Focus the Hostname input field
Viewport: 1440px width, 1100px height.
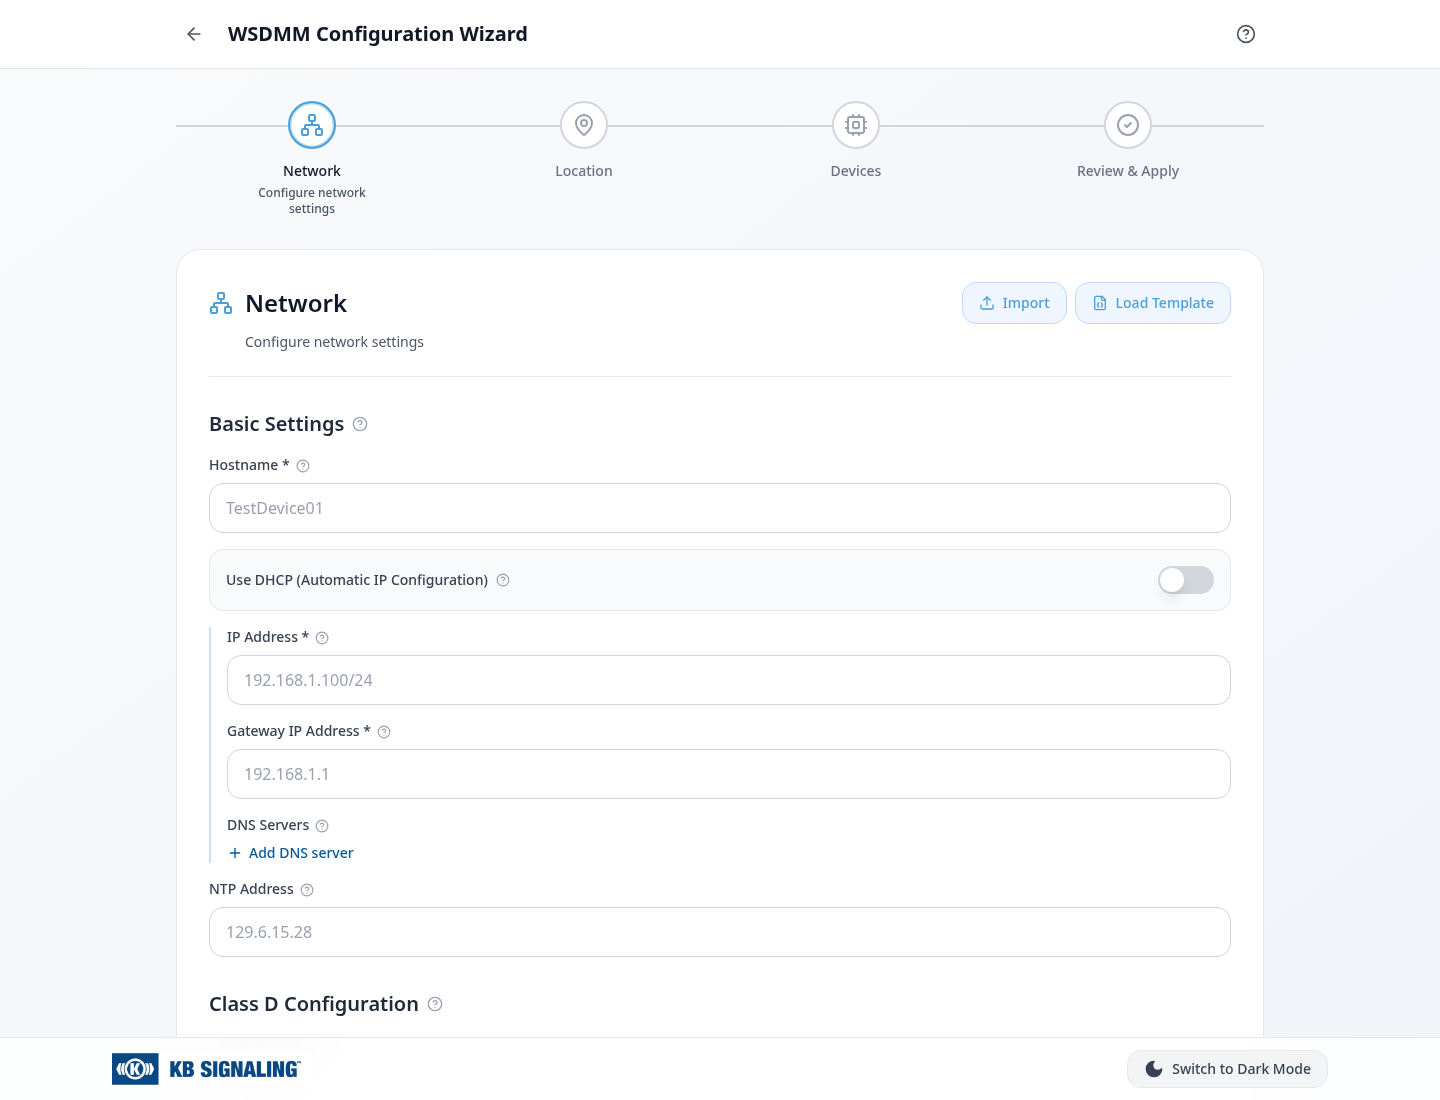(x=720, y=508)
